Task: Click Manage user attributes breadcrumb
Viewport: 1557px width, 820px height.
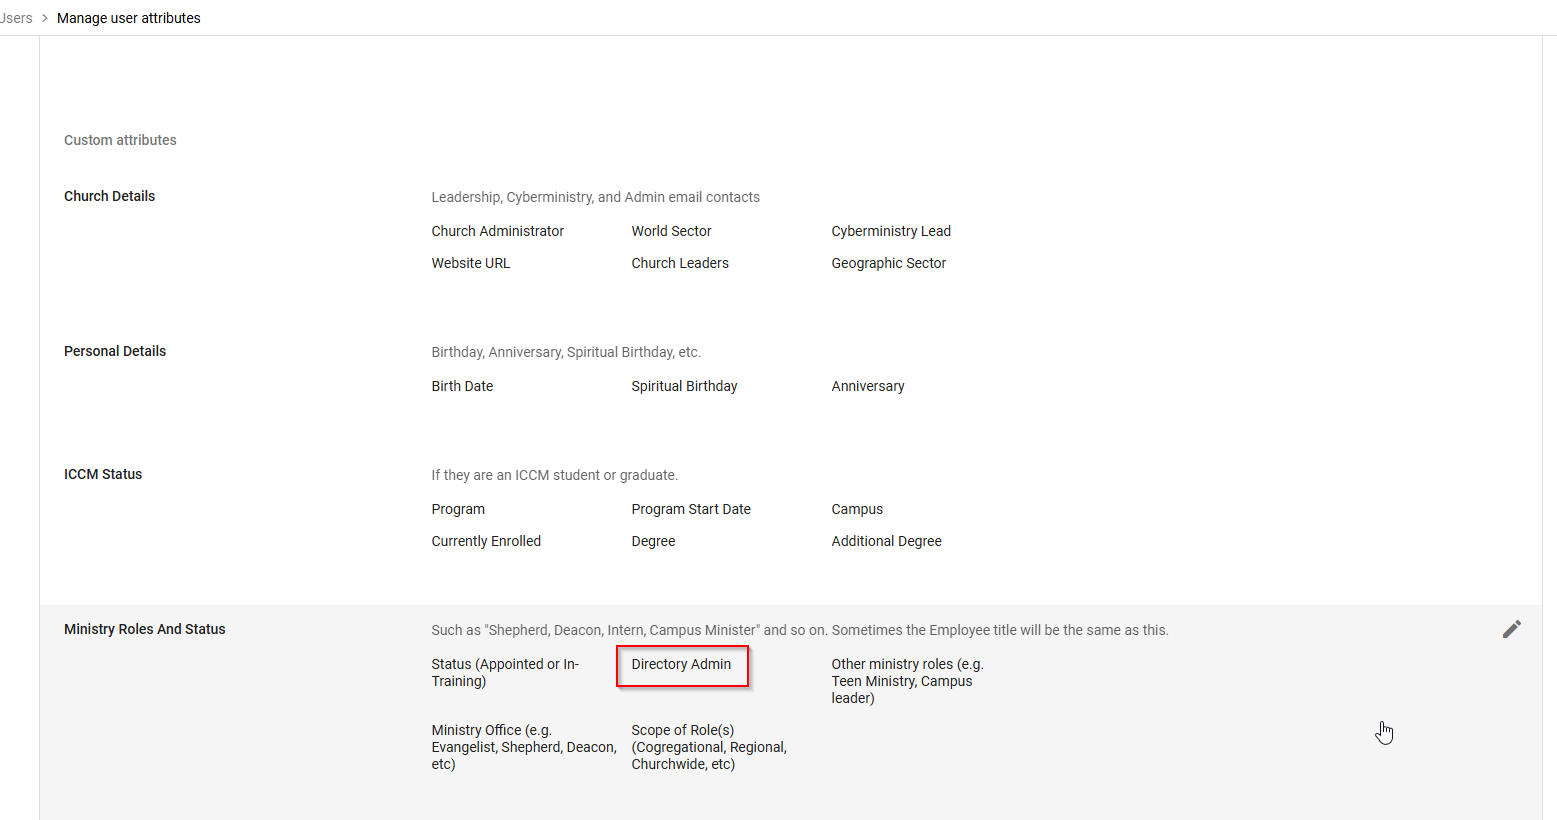Action: click(128, 18)
